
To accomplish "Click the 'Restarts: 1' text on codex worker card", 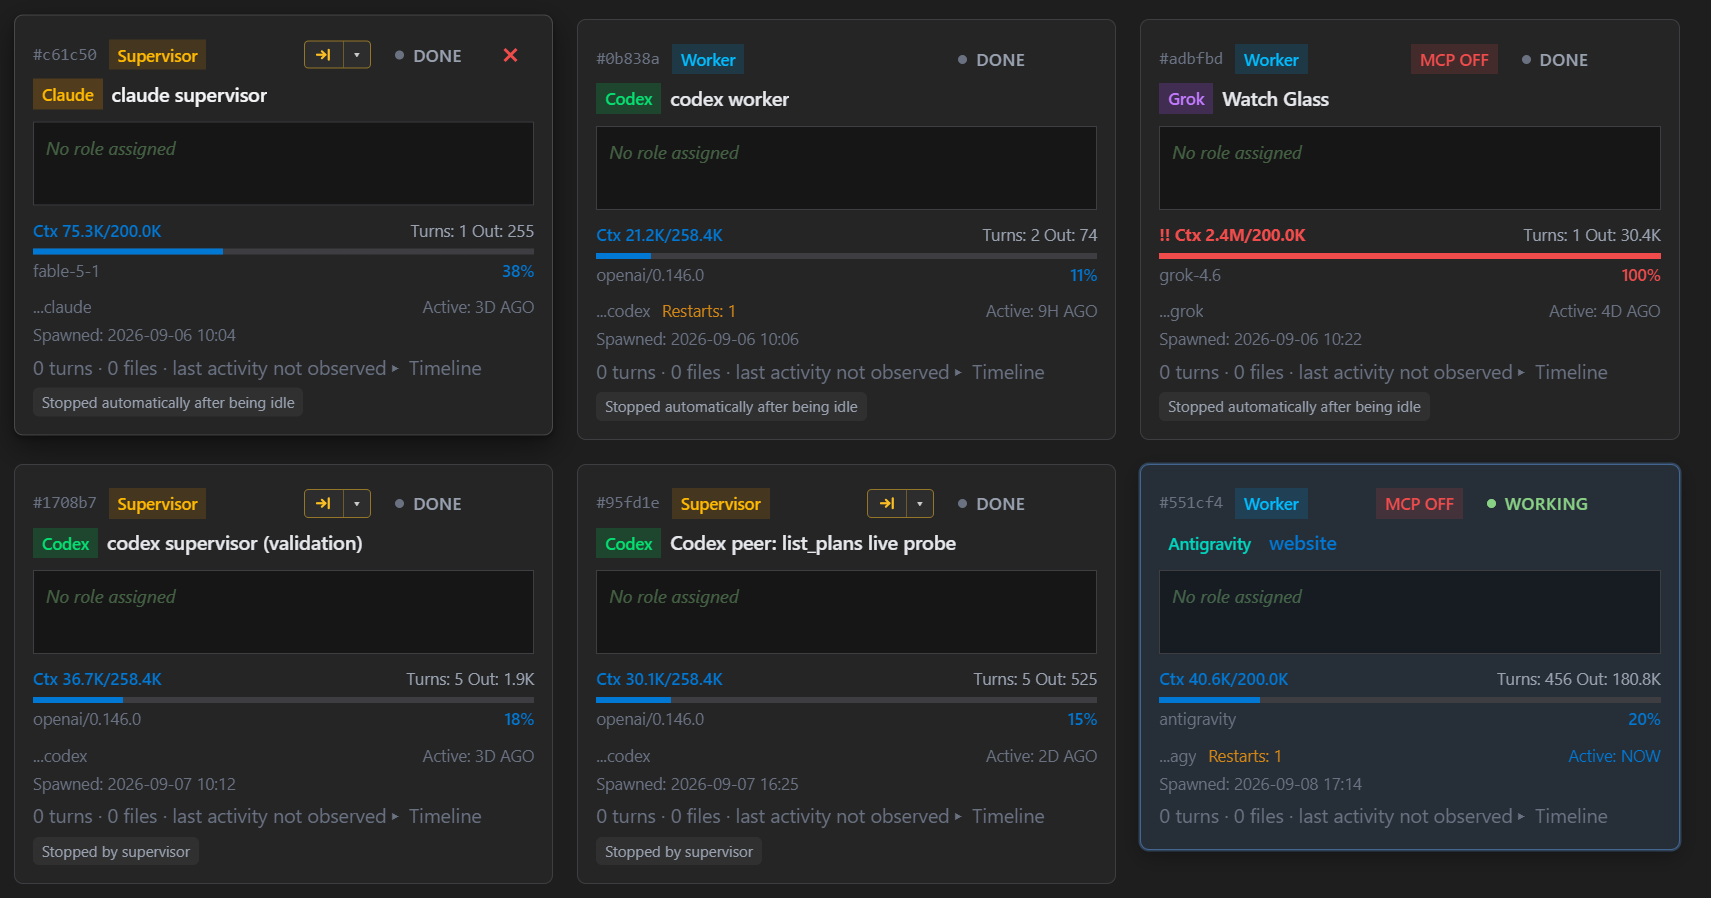I will (699, 311).
